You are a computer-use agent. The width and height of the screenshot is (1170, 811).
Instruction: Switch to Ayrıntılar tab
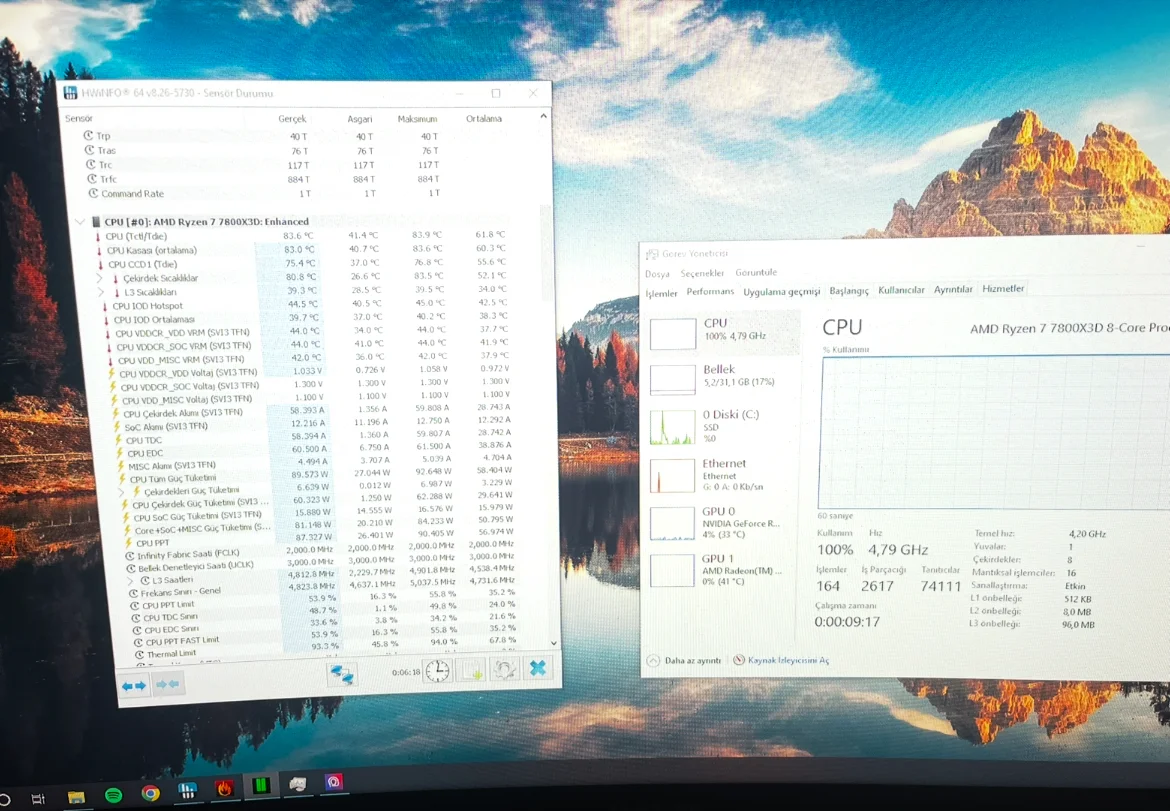point(953,289)
